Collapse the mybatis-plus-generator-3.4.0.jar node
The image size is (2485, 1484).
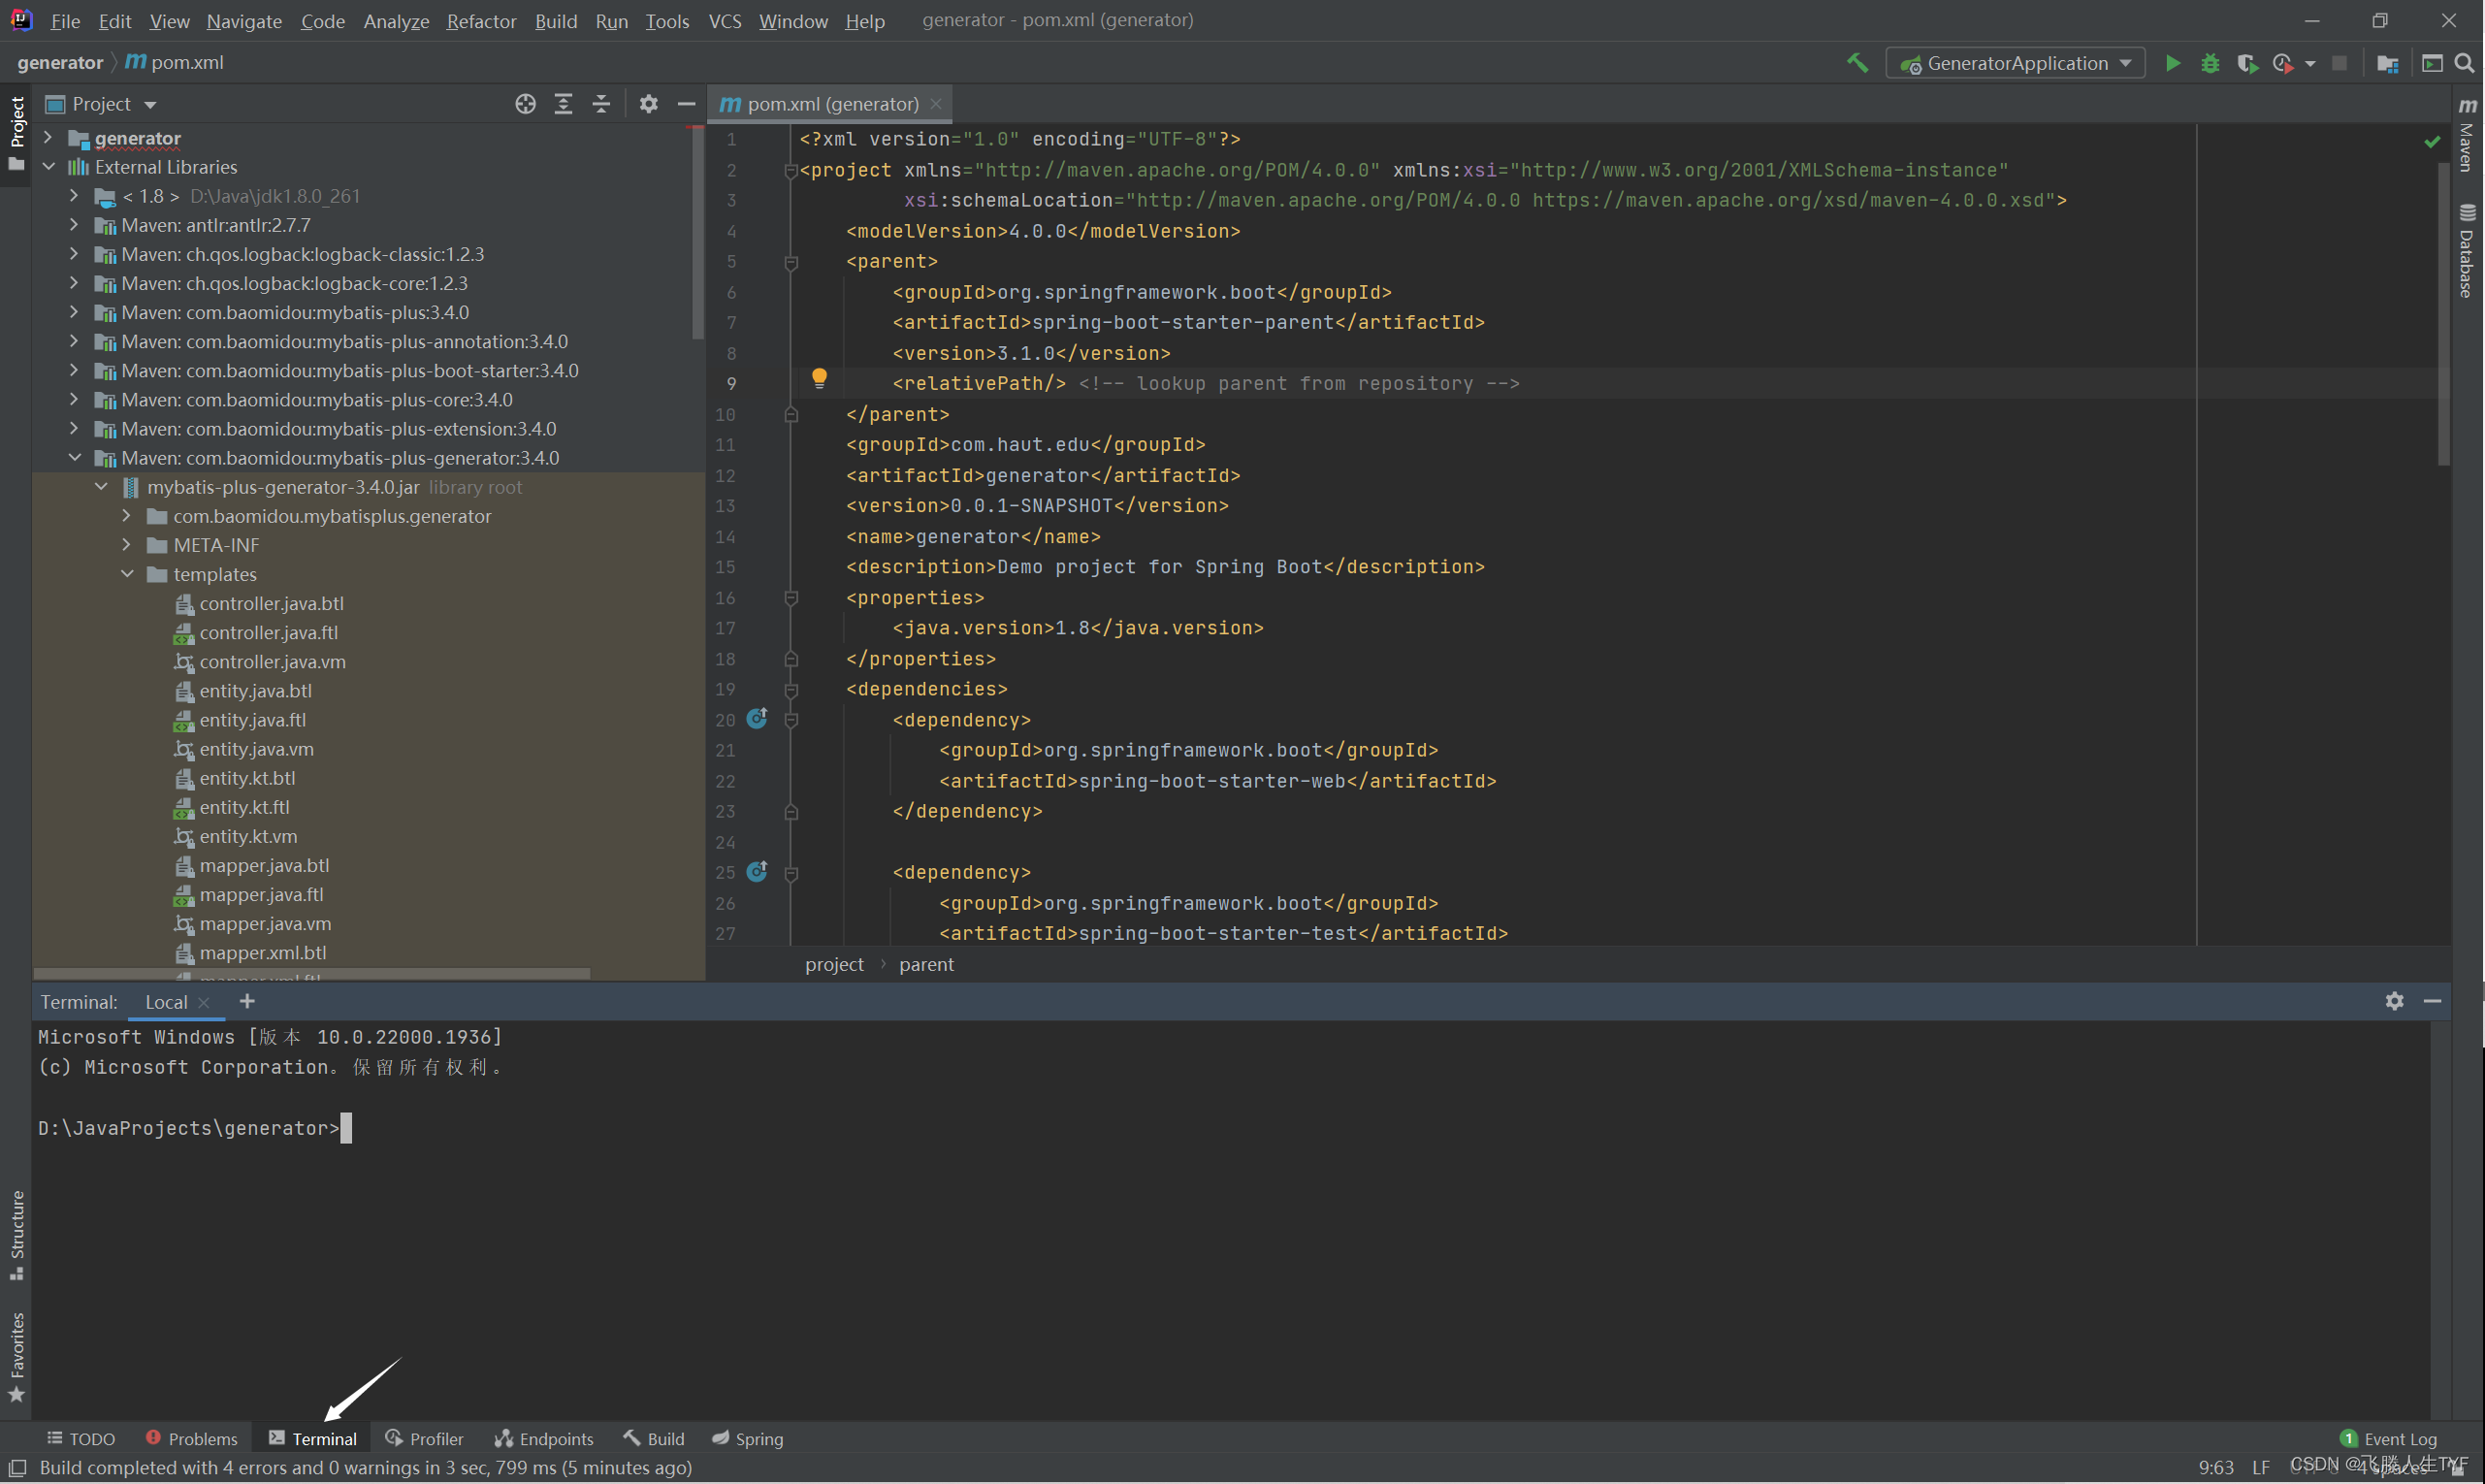[x=101, y=487]
